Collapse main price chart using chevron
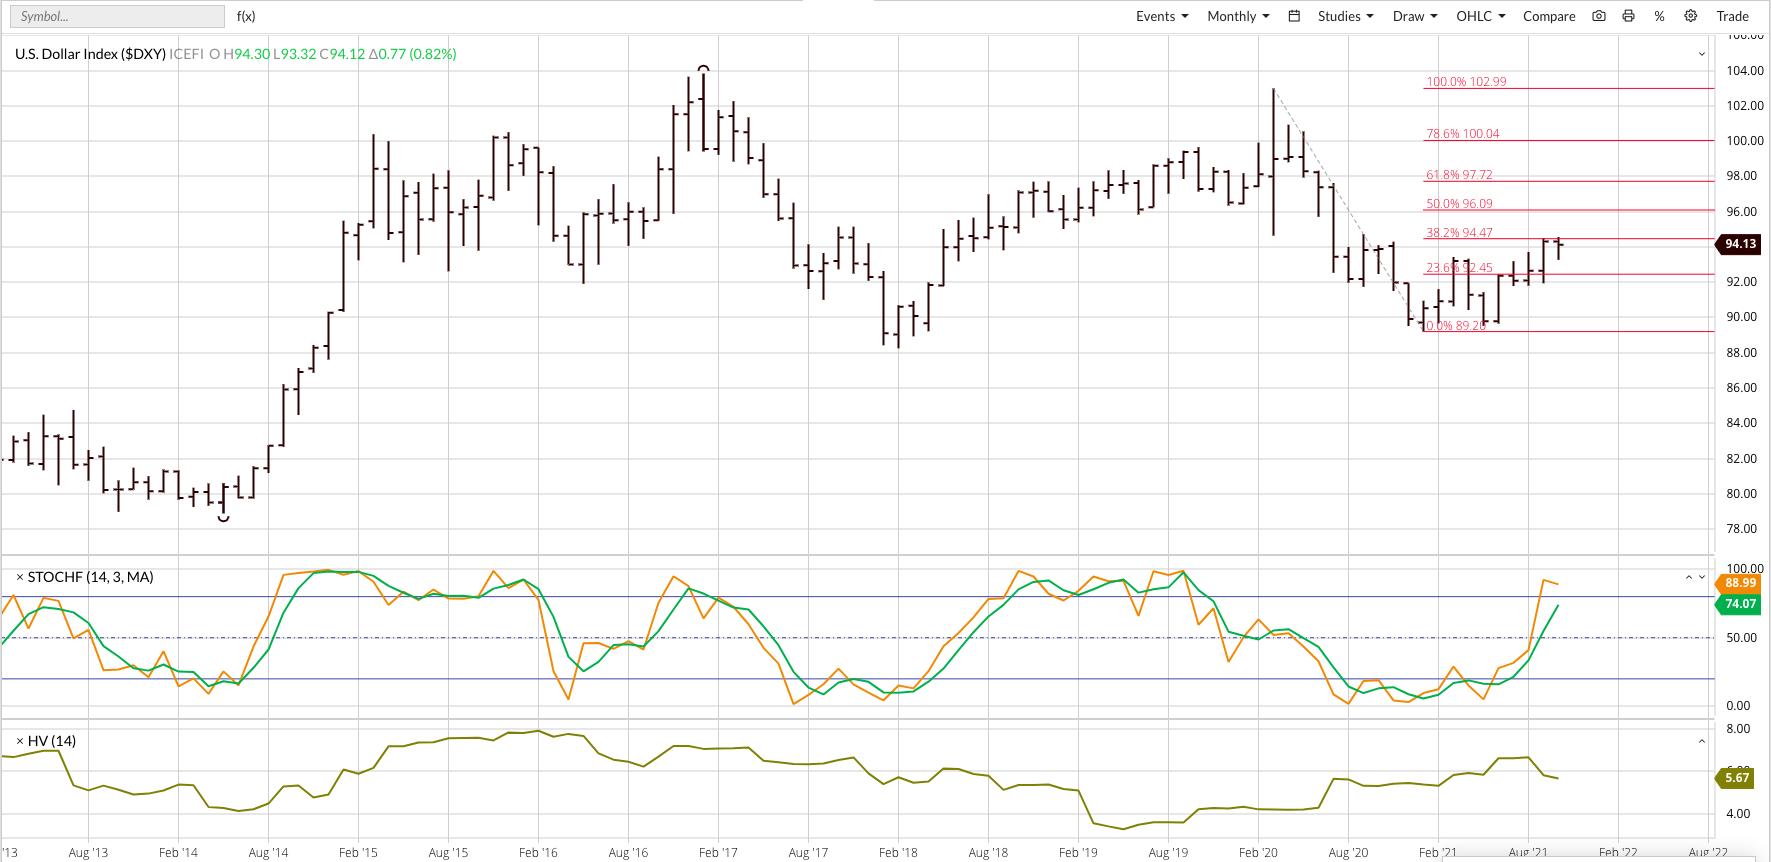Image resolution: width=1771 pixels, height=862 pixels. pyautogui.click(x=1702, y=54)
